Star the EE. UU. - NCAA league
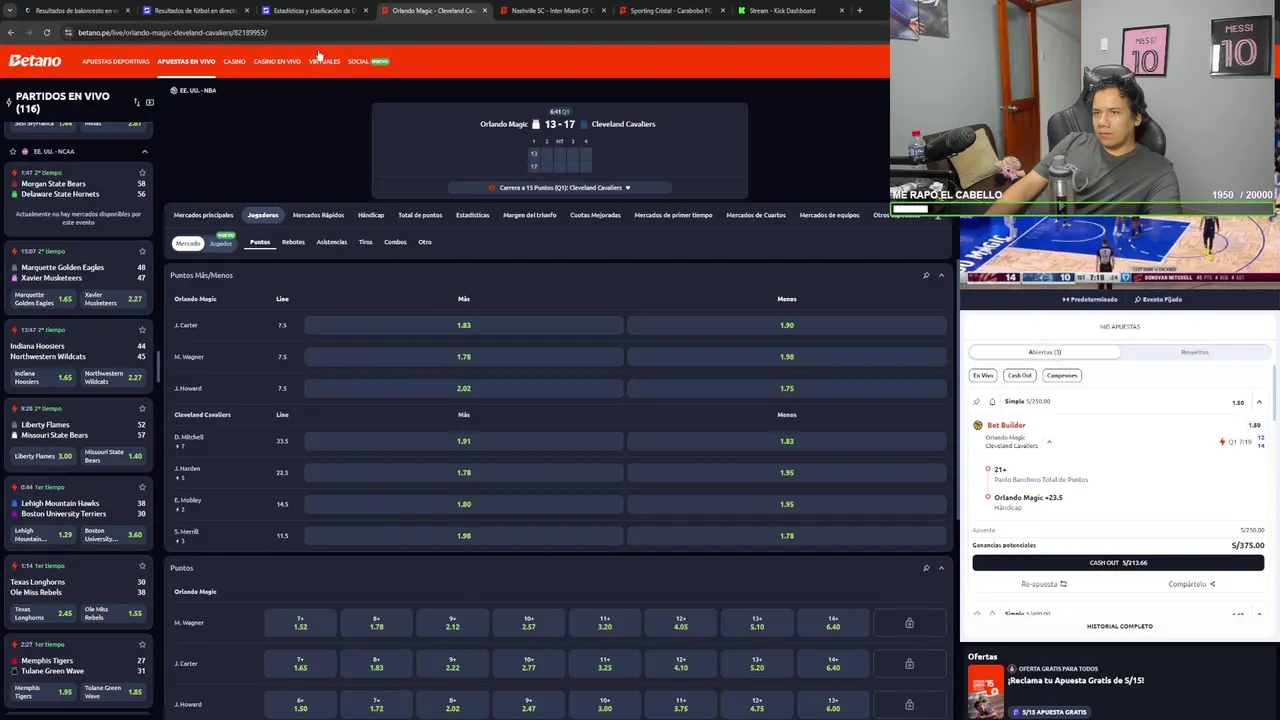Image resolution: width=1280 pixels, height=720 pixels. pyautogui.click(x=12, y=151)
